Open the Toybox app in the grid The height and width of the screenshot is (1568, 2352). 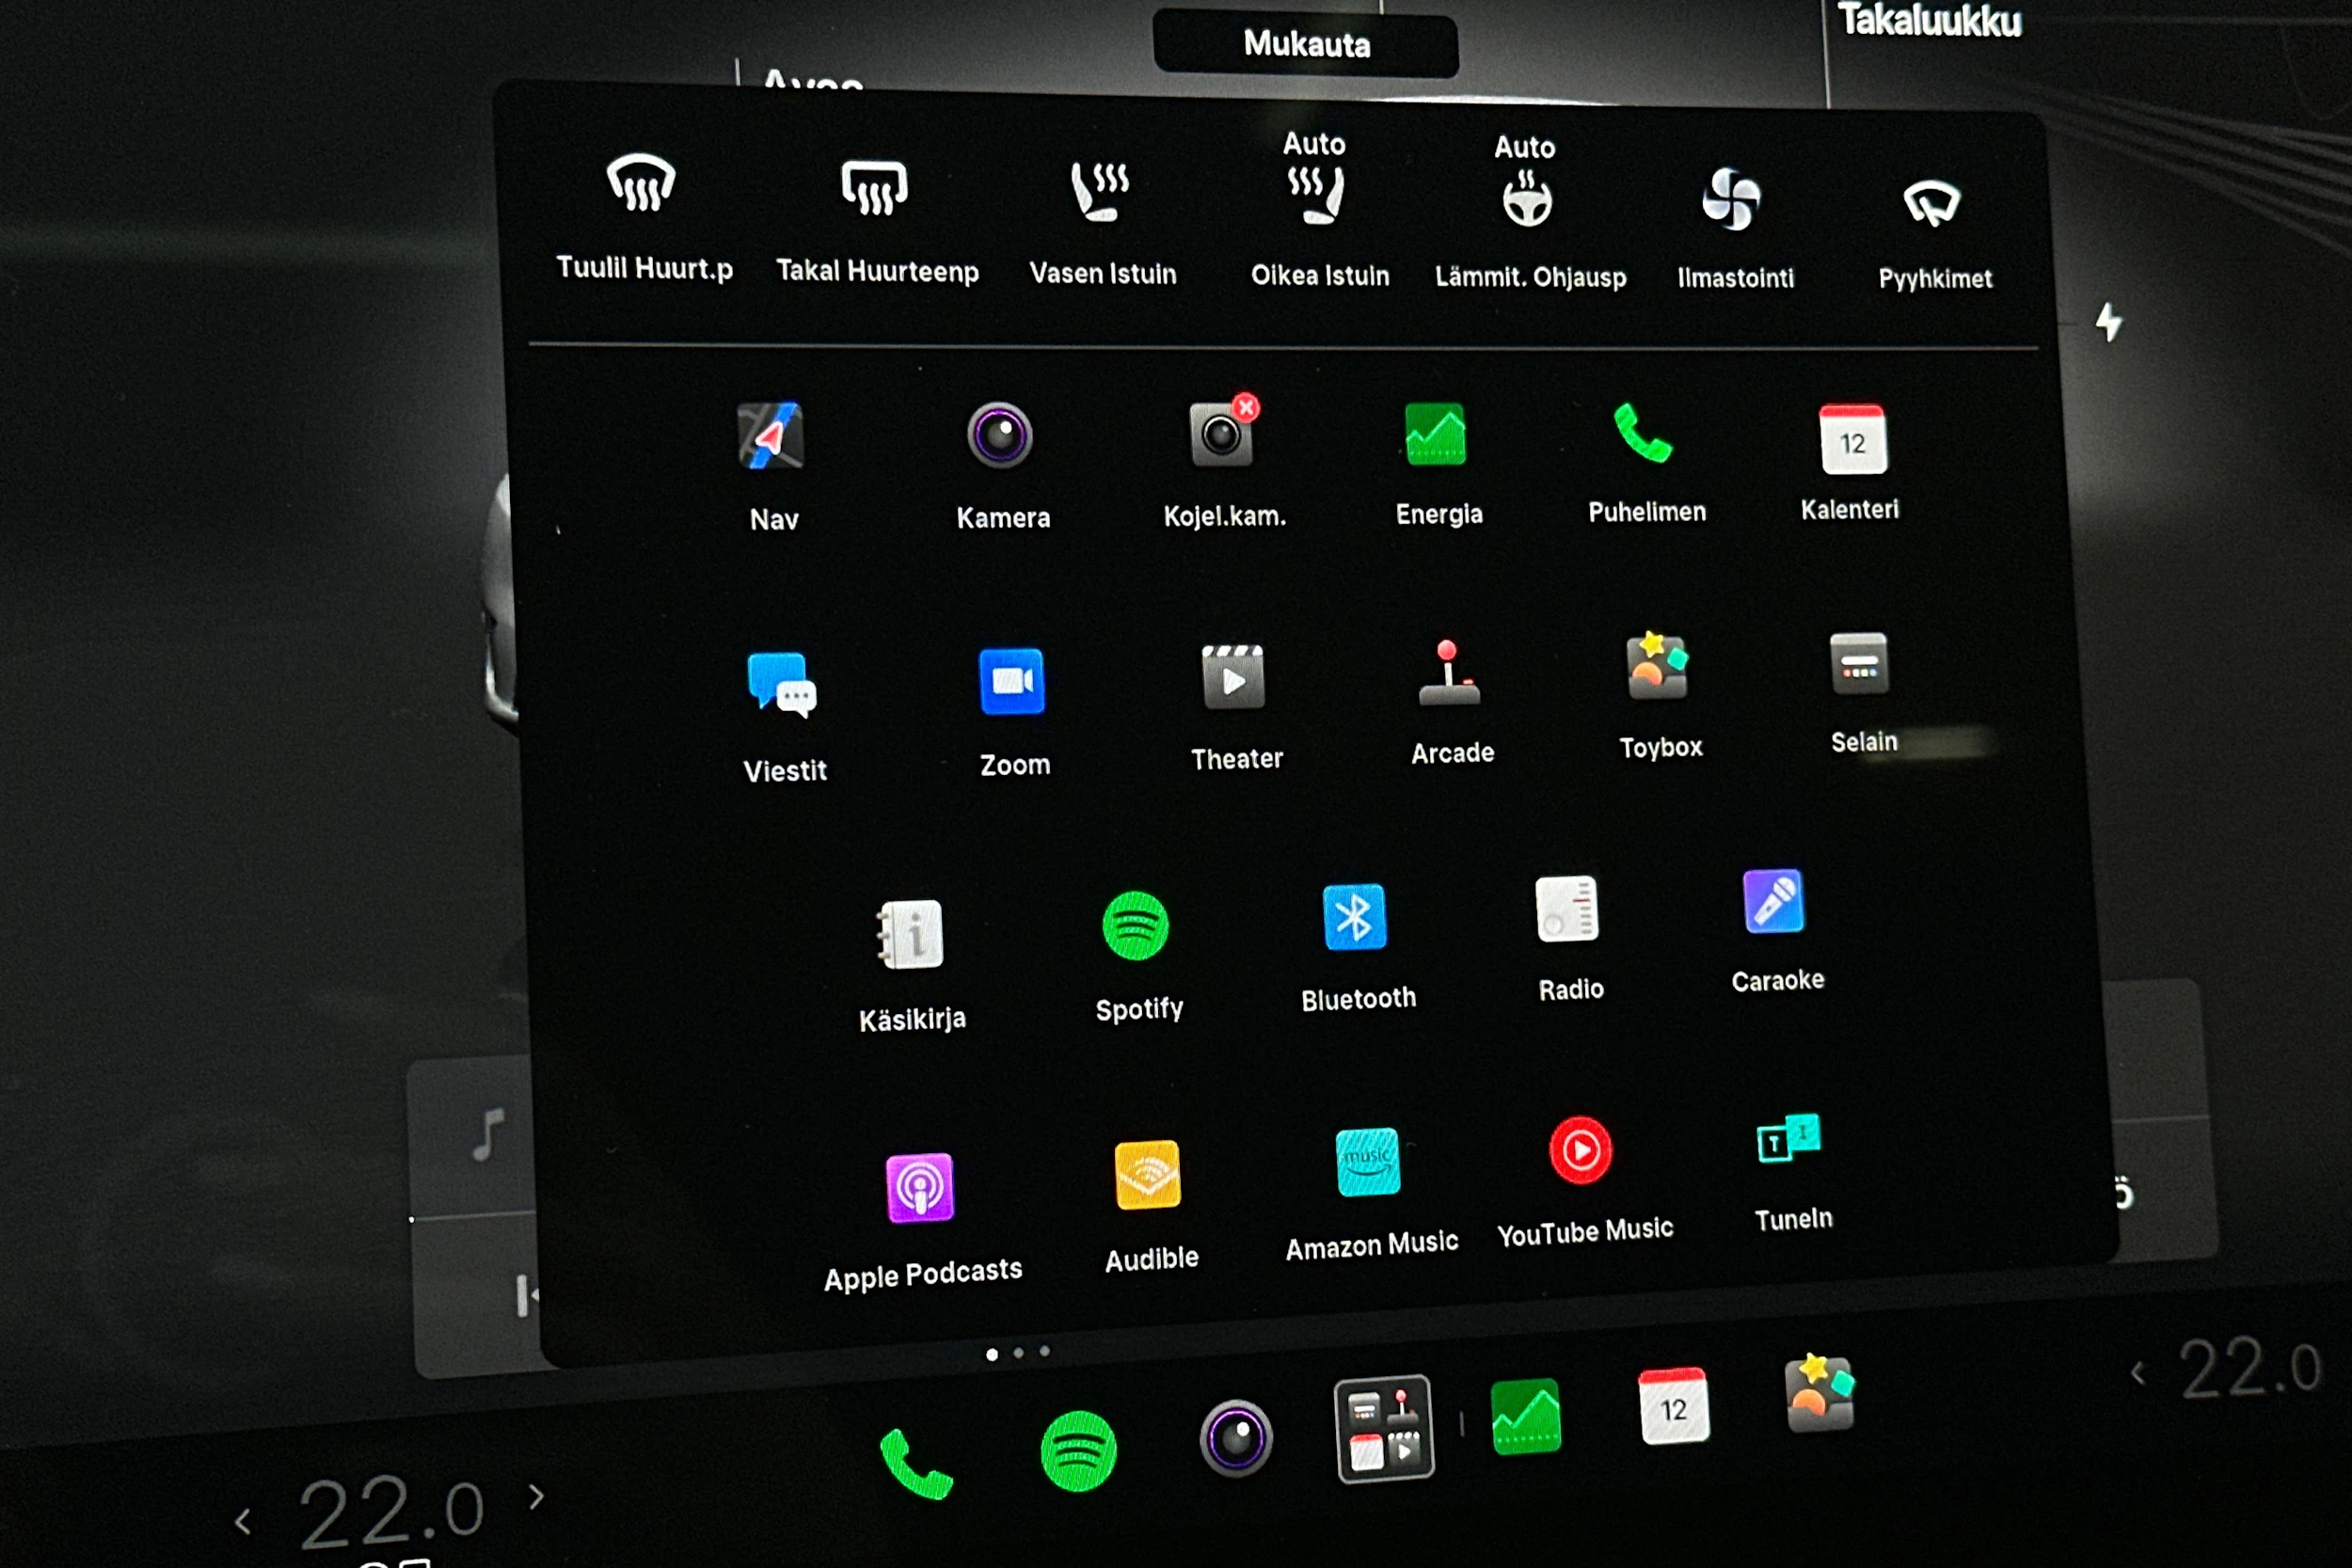1657,665
